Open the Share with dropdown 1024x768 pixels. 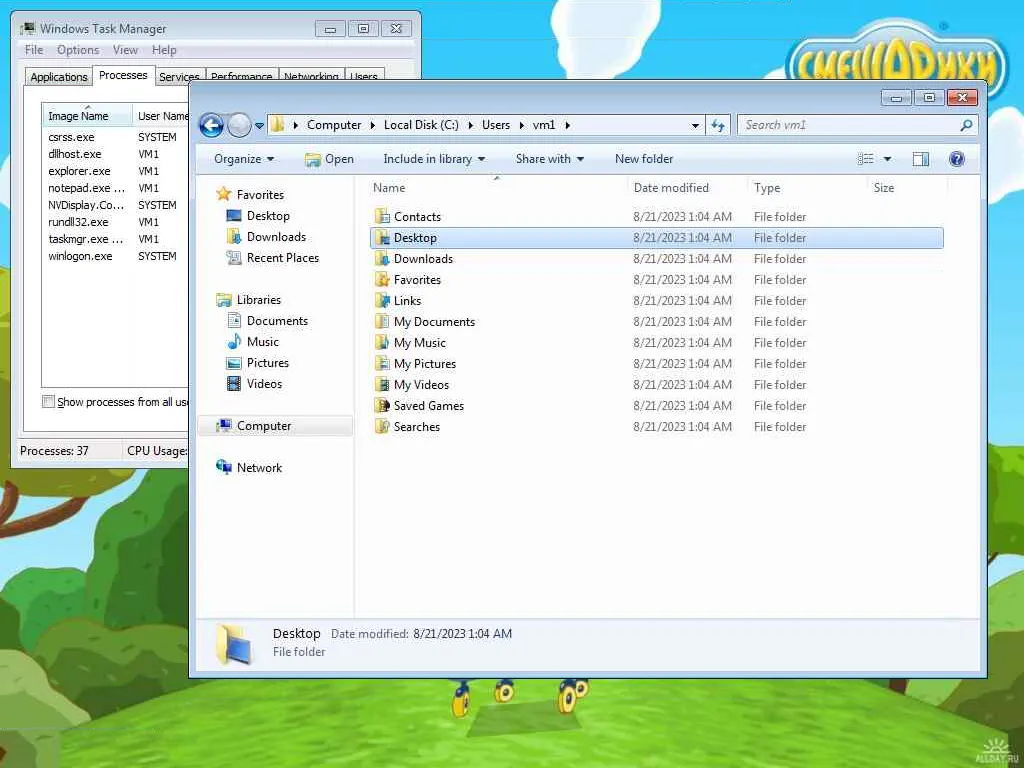(x=550, y=159)
